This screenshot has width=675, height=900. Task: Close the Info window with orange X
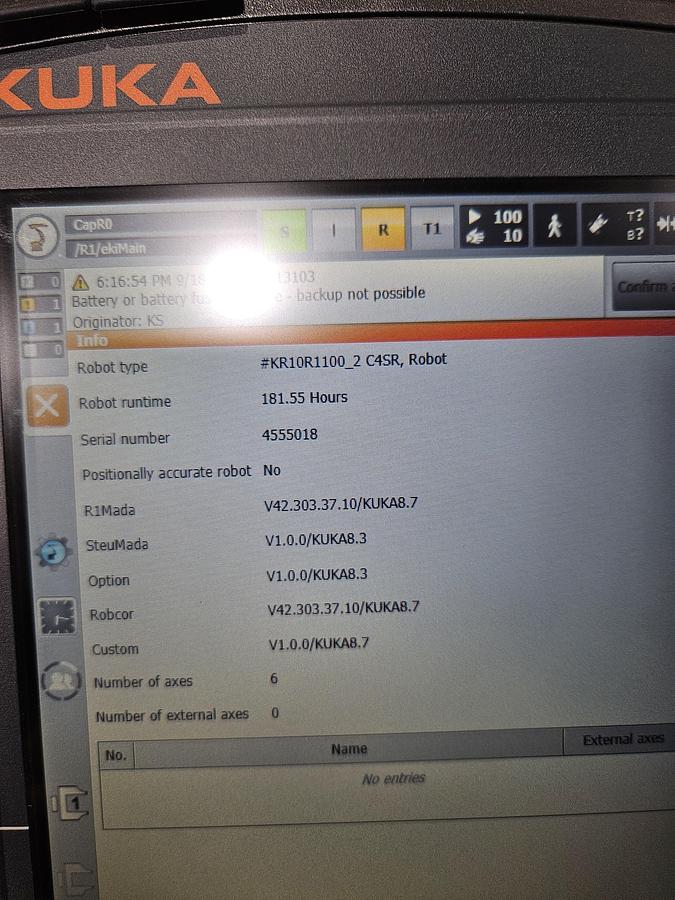point(47,406)
